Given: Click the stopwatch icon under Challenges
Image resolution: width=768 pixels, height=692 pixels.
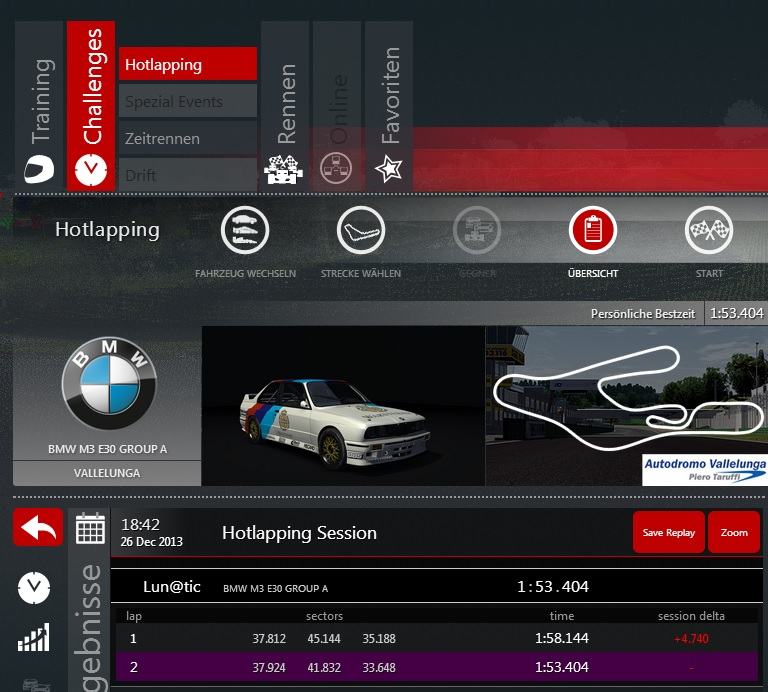Looking at the screenshot, I should 91,170.
